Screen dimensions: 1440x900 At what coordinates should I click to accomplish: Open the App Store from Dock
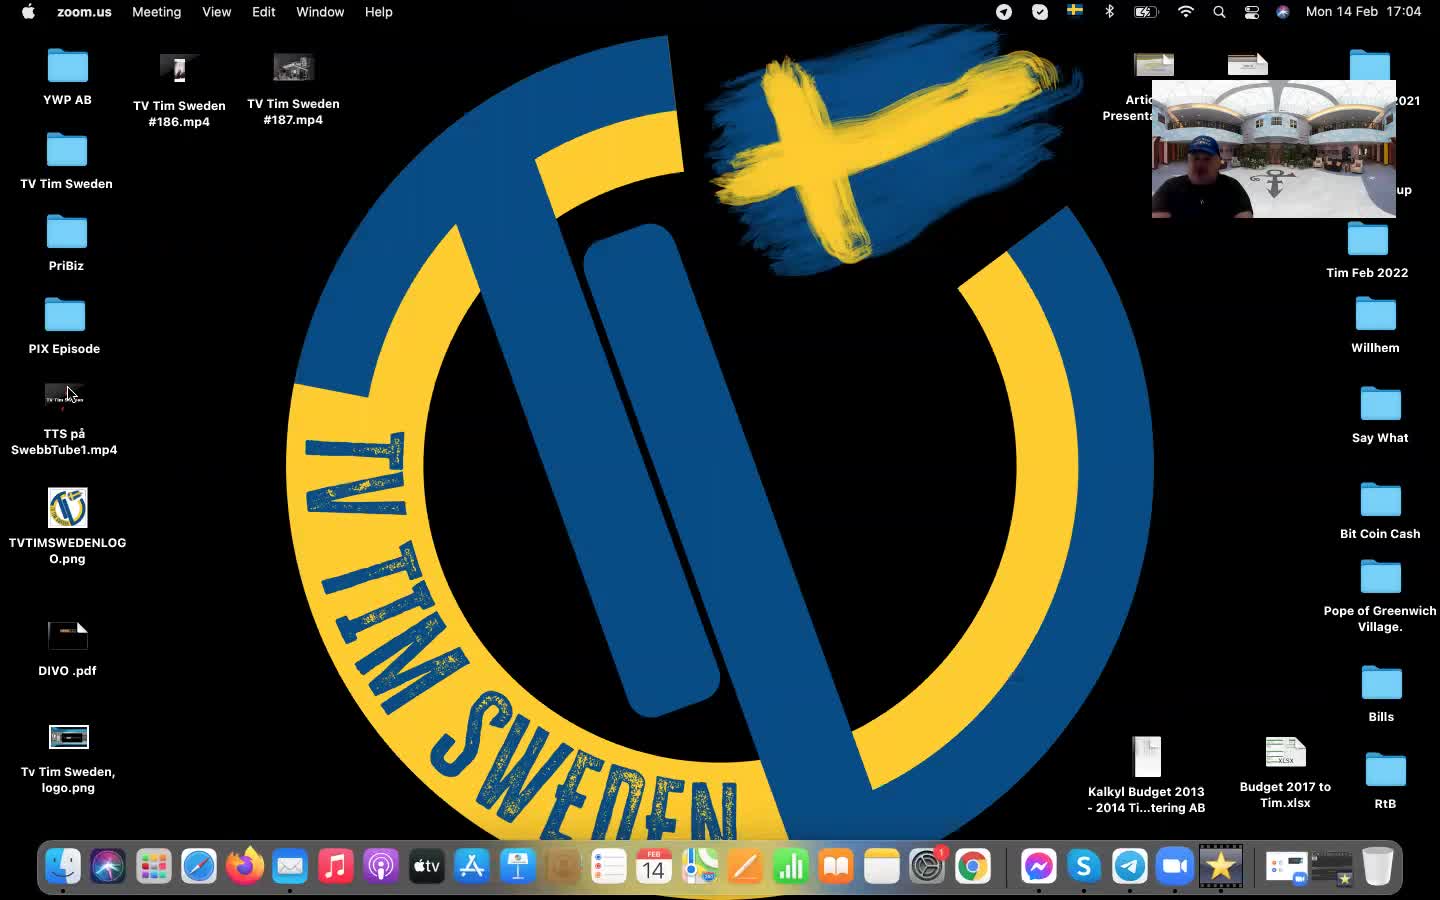472,866
